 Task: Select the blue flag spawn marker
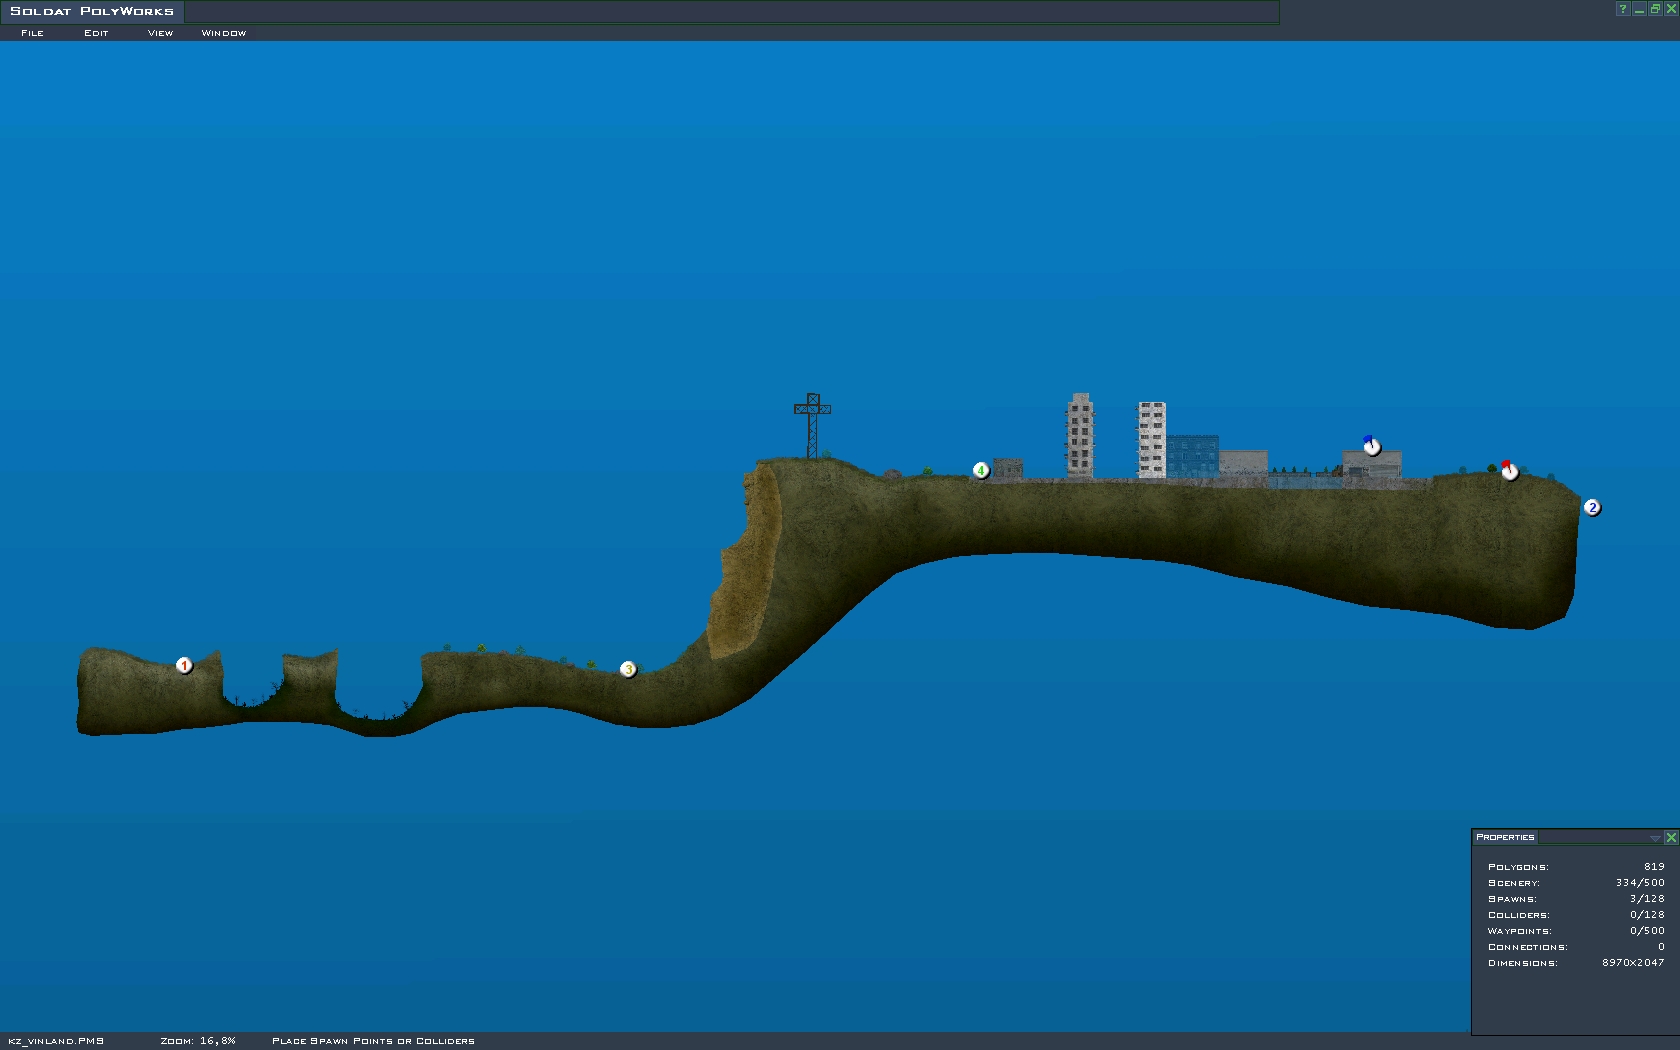pyautogui.click(x=1372, y=446)
